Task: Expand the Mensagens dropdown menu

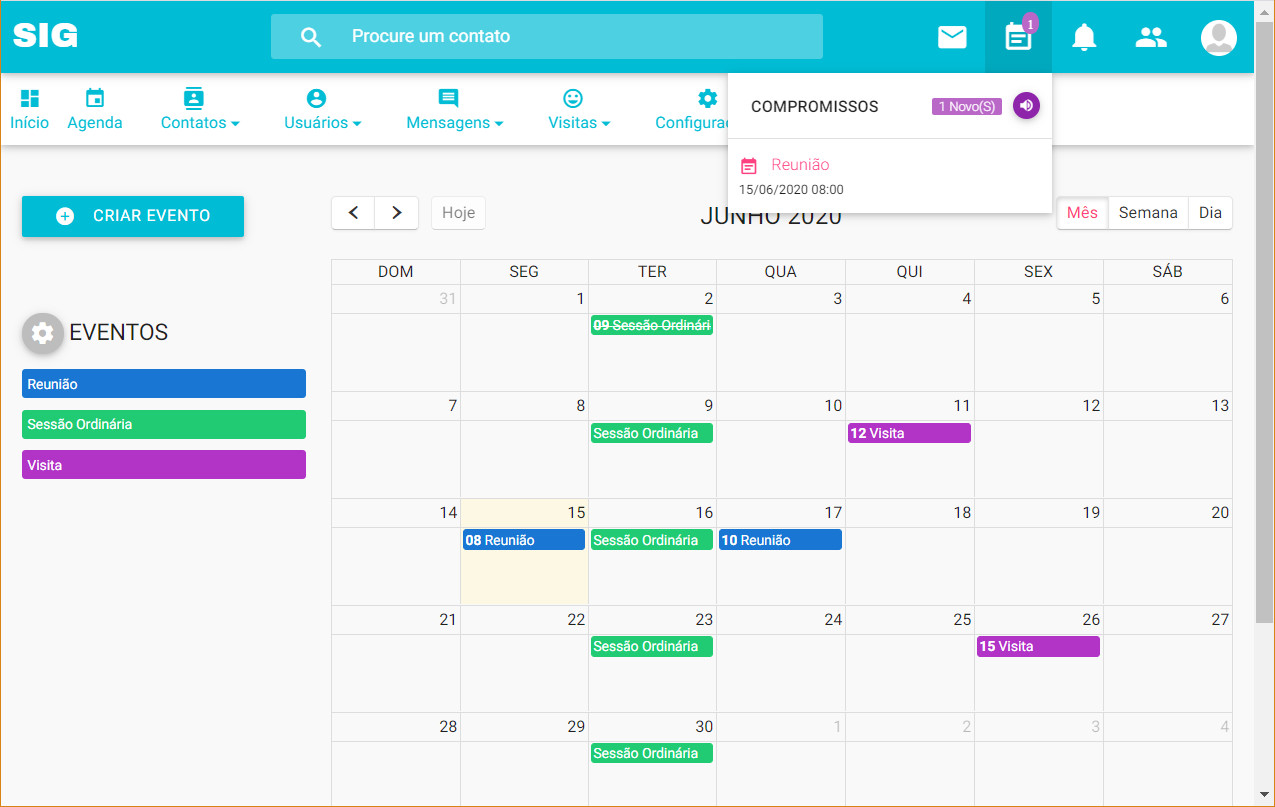Action: [454, 109]
